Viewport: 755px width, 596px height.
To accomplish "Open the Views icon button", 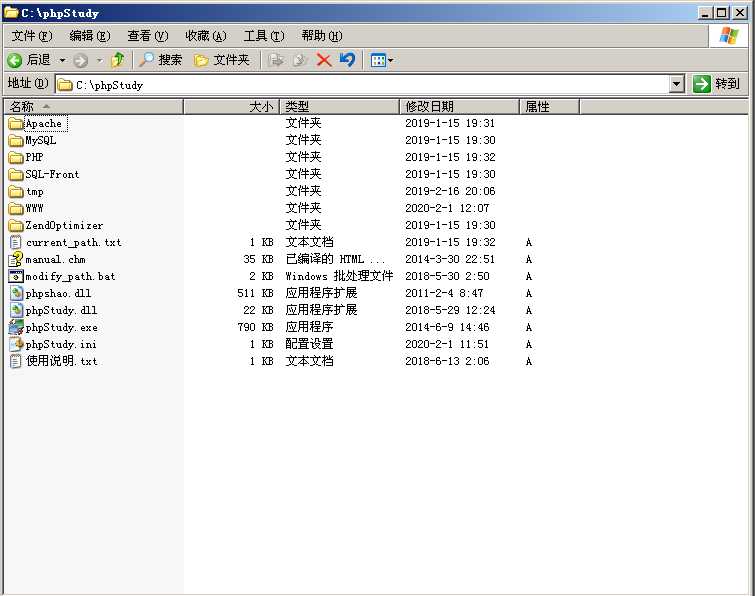I will point(378,60).
